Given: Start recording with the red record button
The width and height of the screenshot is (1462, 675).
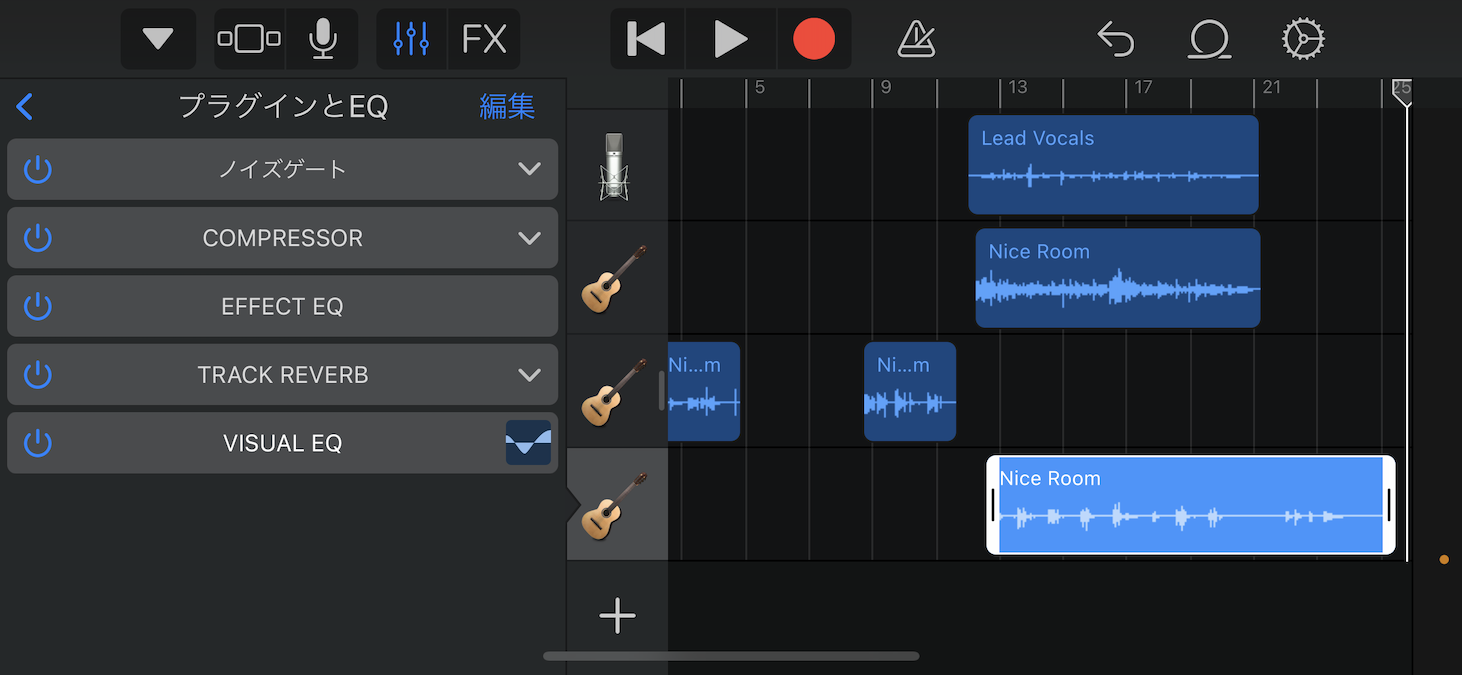Looking at the screenshot, I should click(x=814, y=39).
